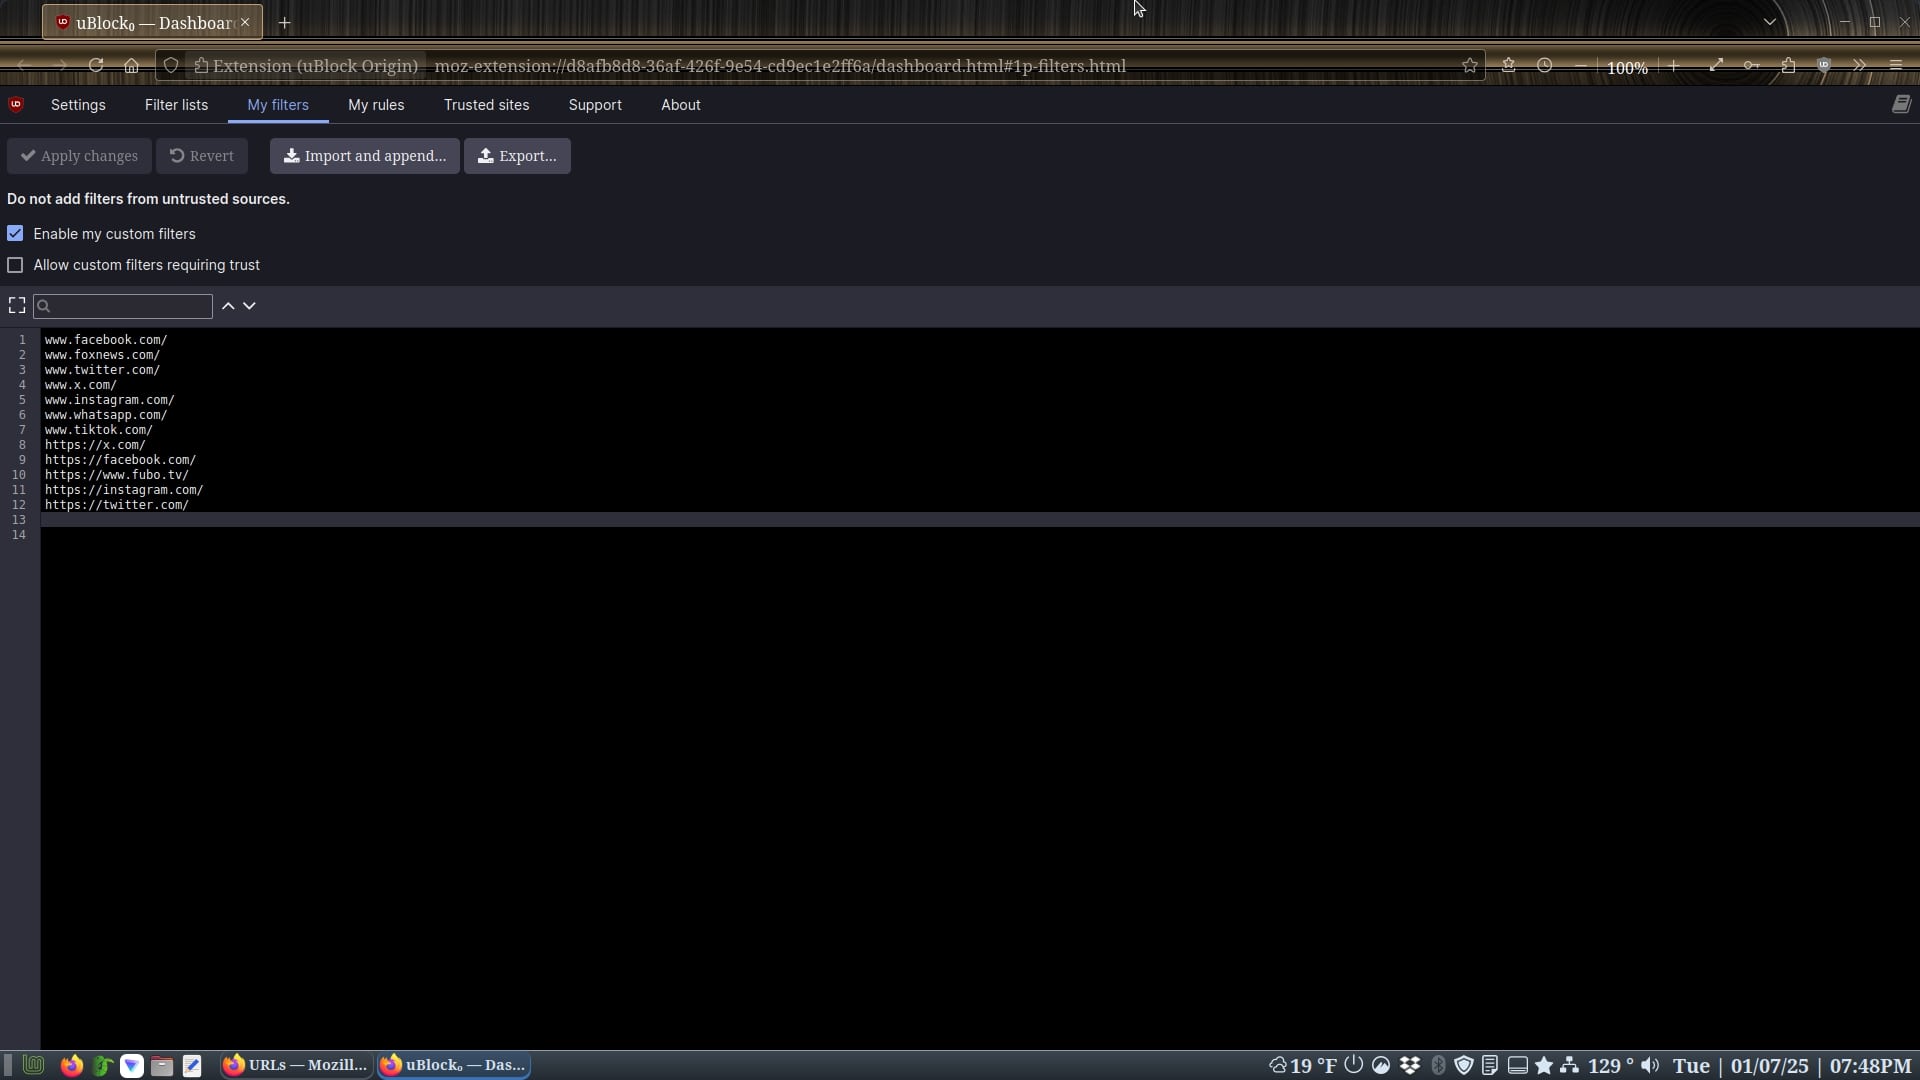Click the Export button
The height and width of the screenshot is (1080, 1920).
[x=517, y=156]
